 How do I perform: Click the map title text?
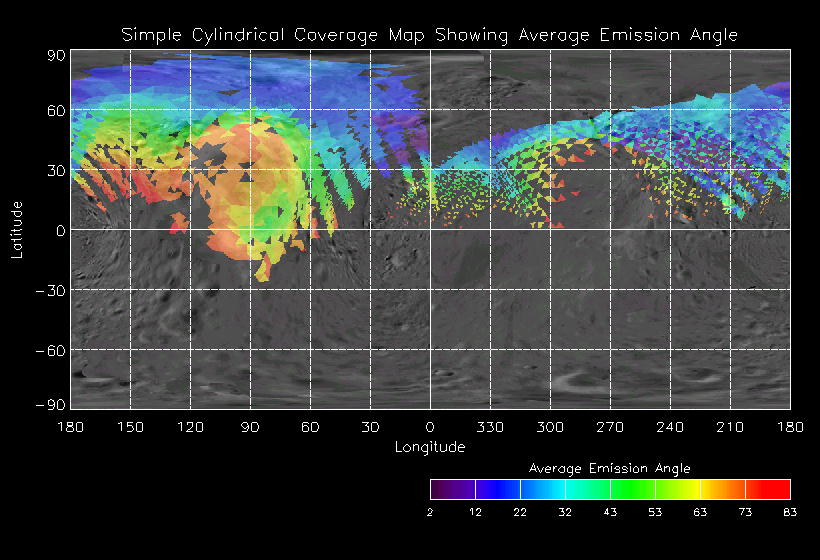coord(429,35)
